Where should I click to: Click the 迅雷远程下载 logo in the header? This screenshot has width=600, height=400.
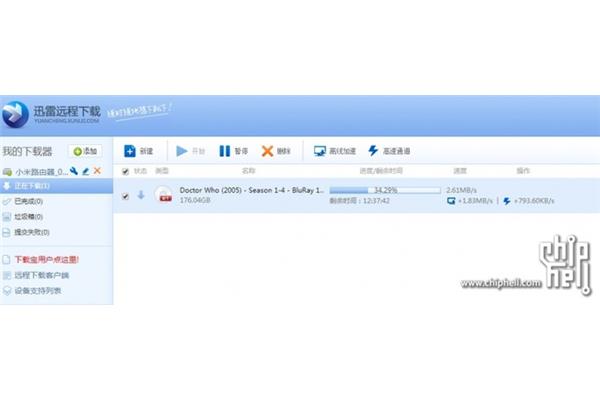click(x=51, y=114)
